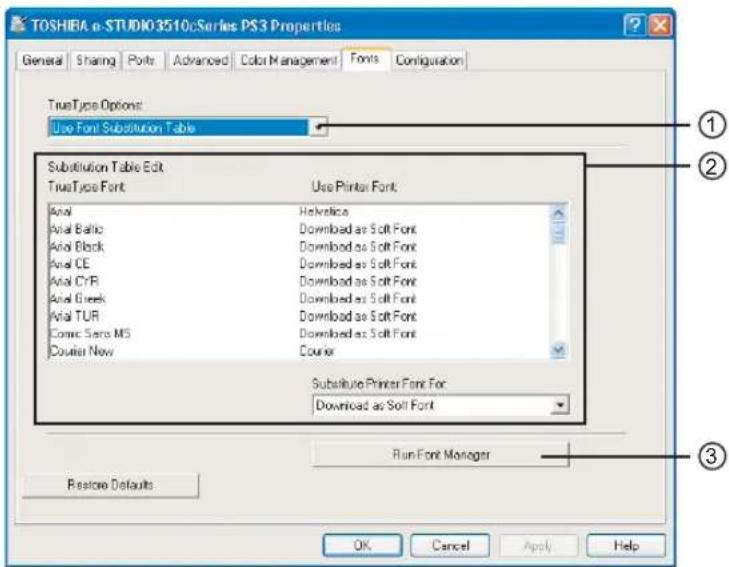Select the Fonts tab
Viewport: 729px width, 567px height.
(365, 59)
